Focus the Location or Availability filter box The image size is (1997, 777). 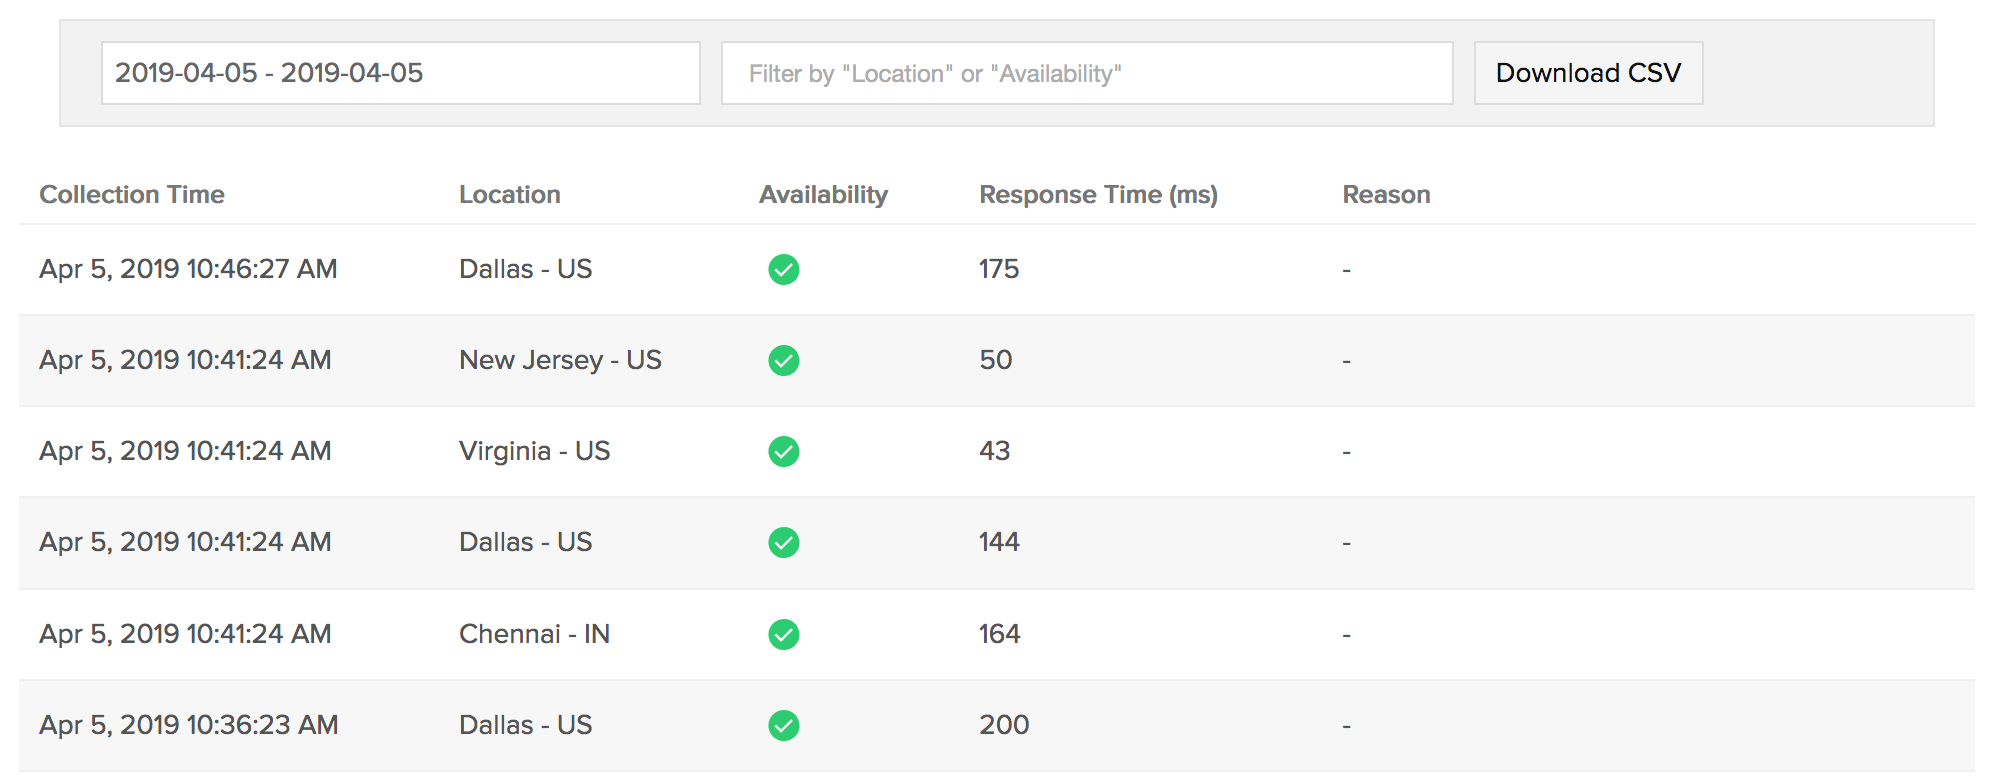point(1087,73)
